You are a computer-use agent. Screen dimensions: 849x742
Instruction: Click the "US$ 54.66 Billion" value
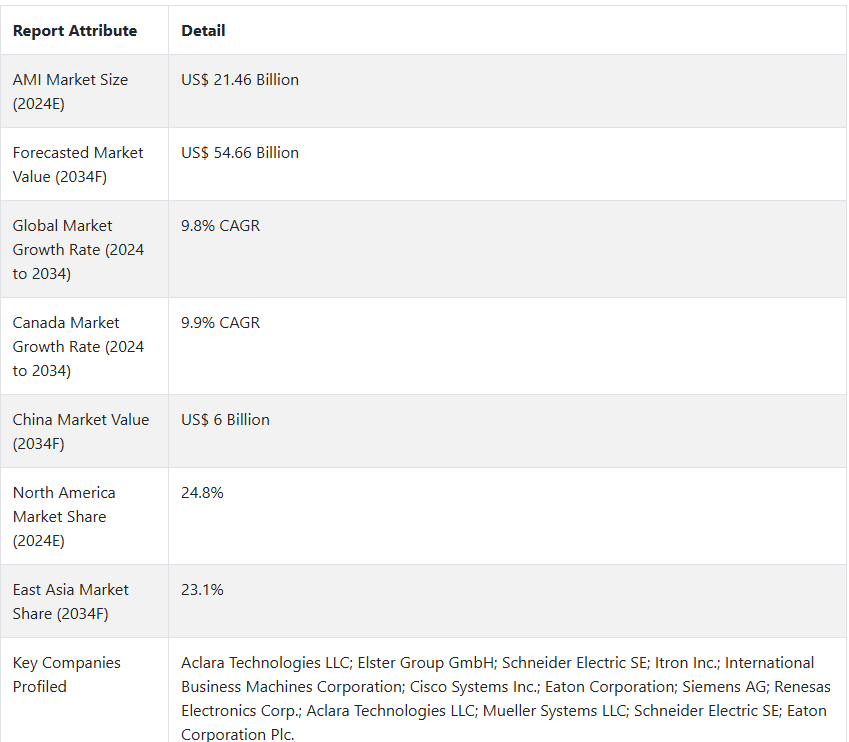(x=240, y=153)
